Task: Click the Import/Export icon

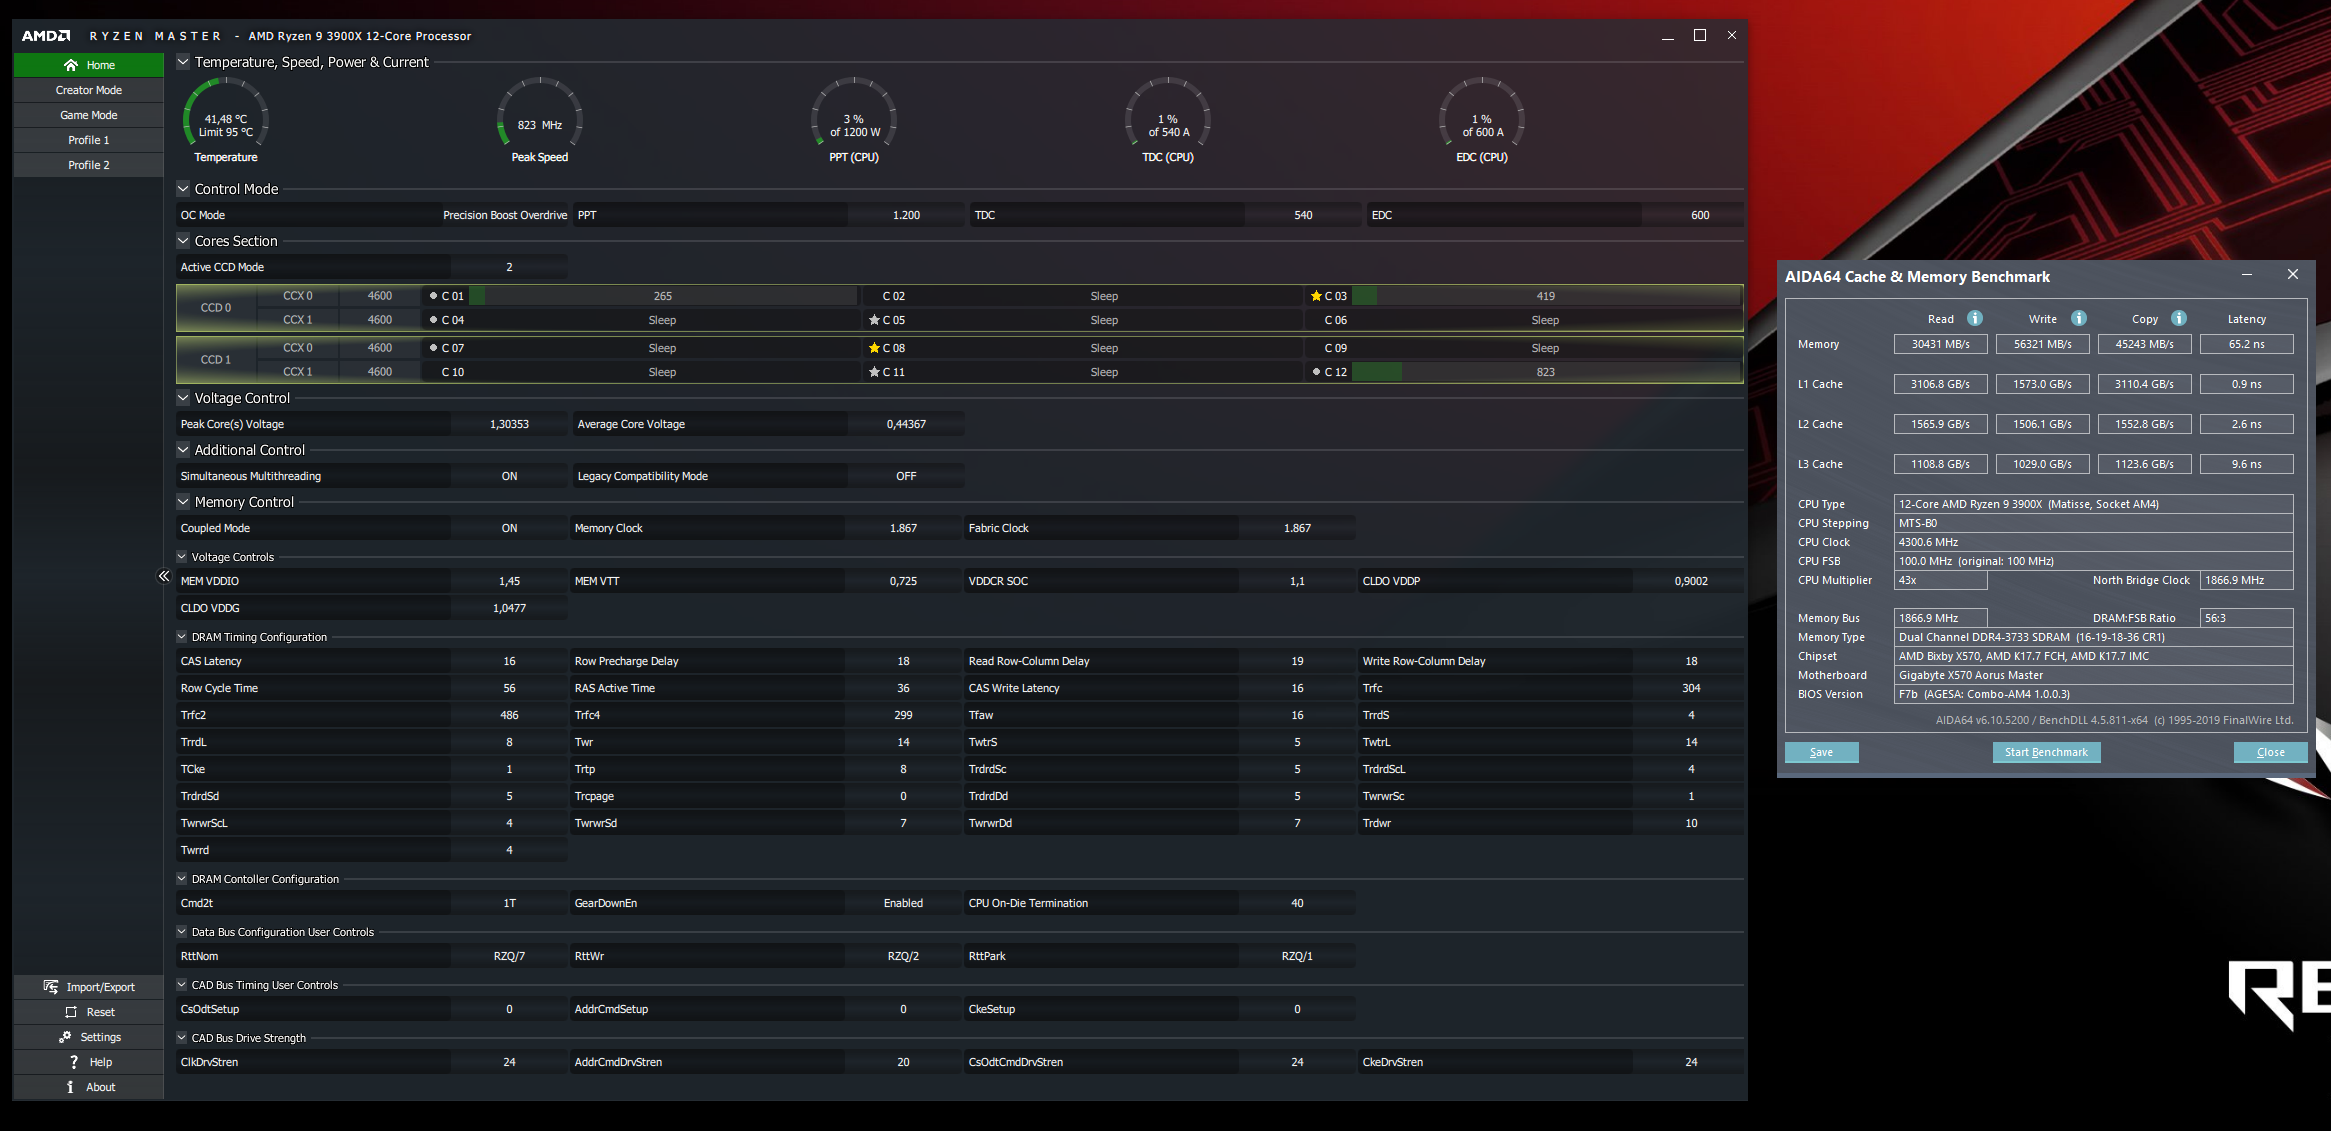Action: point(51,987)
